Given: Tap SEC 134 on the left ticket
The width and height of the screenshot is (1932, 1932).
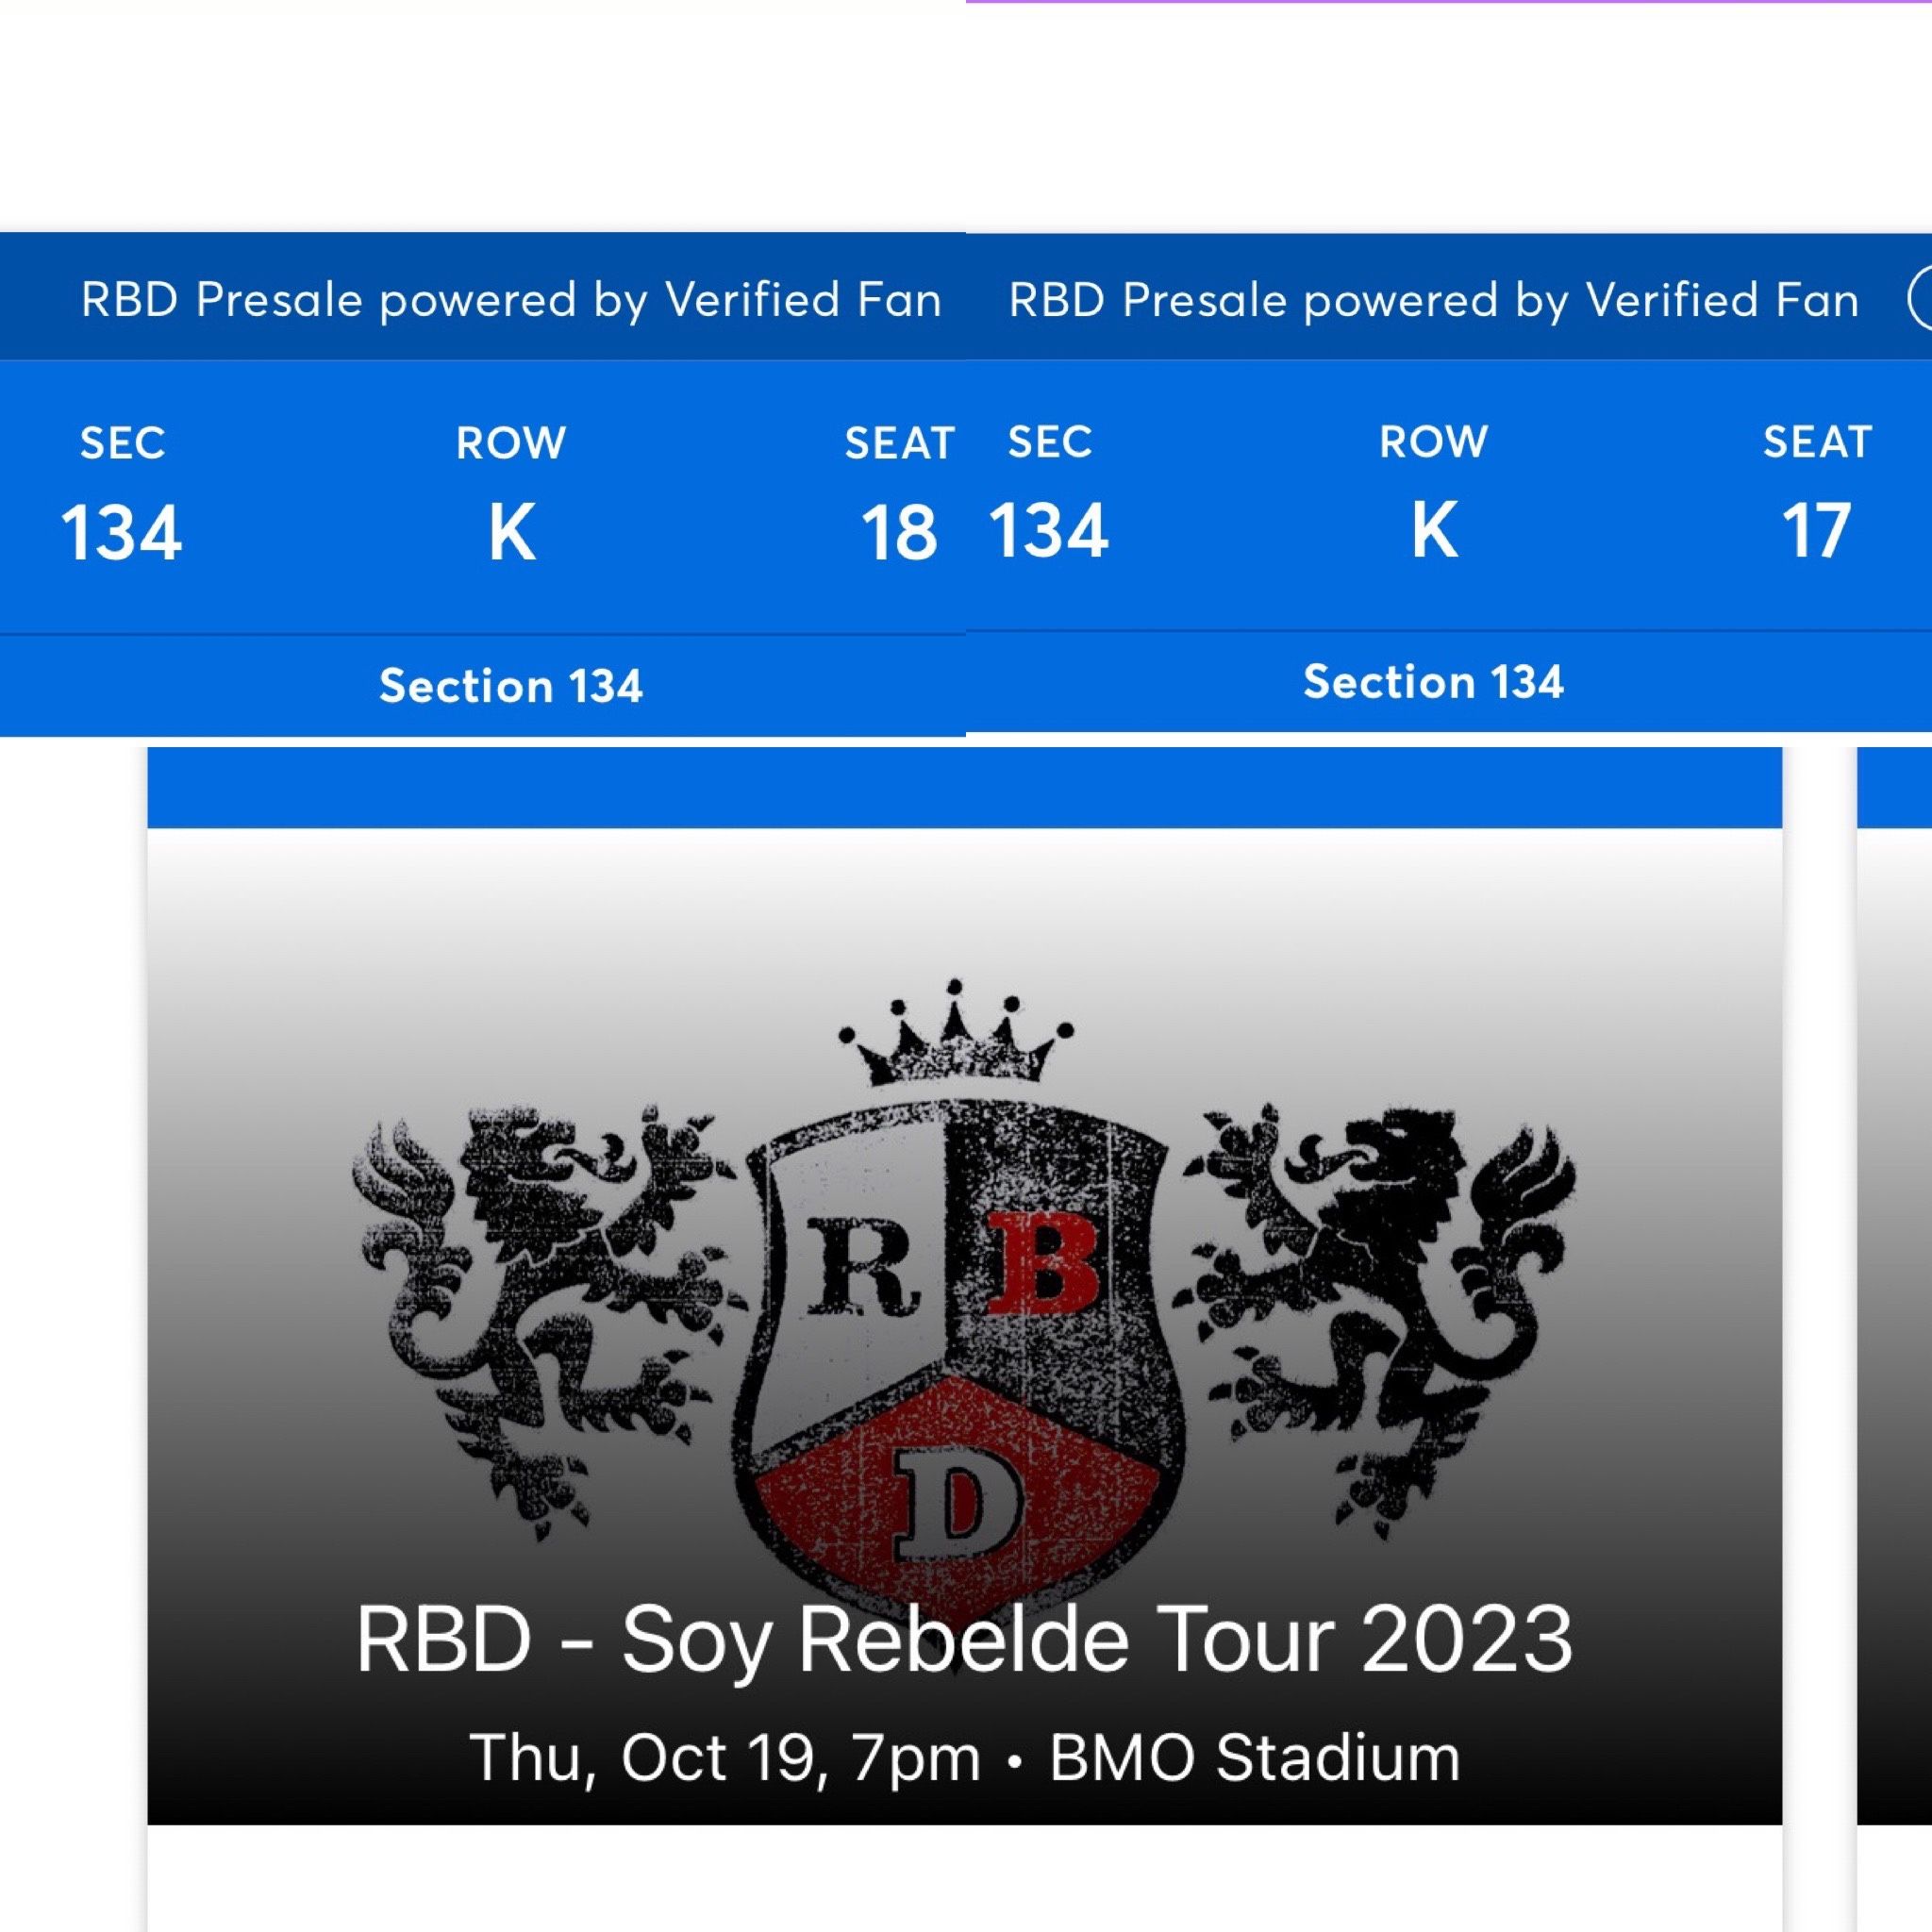Looking at the screenshot, I should (x=121, y=532).
